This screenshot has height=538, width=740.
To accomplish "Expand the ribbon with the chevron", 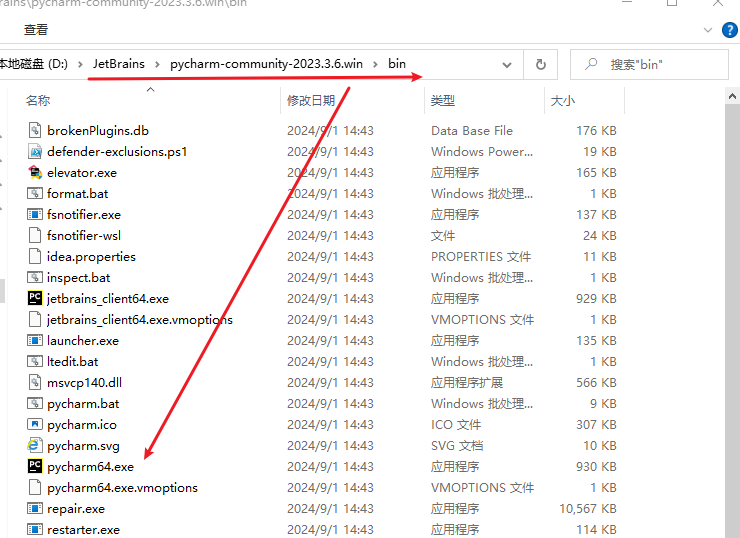I will 708,30.
